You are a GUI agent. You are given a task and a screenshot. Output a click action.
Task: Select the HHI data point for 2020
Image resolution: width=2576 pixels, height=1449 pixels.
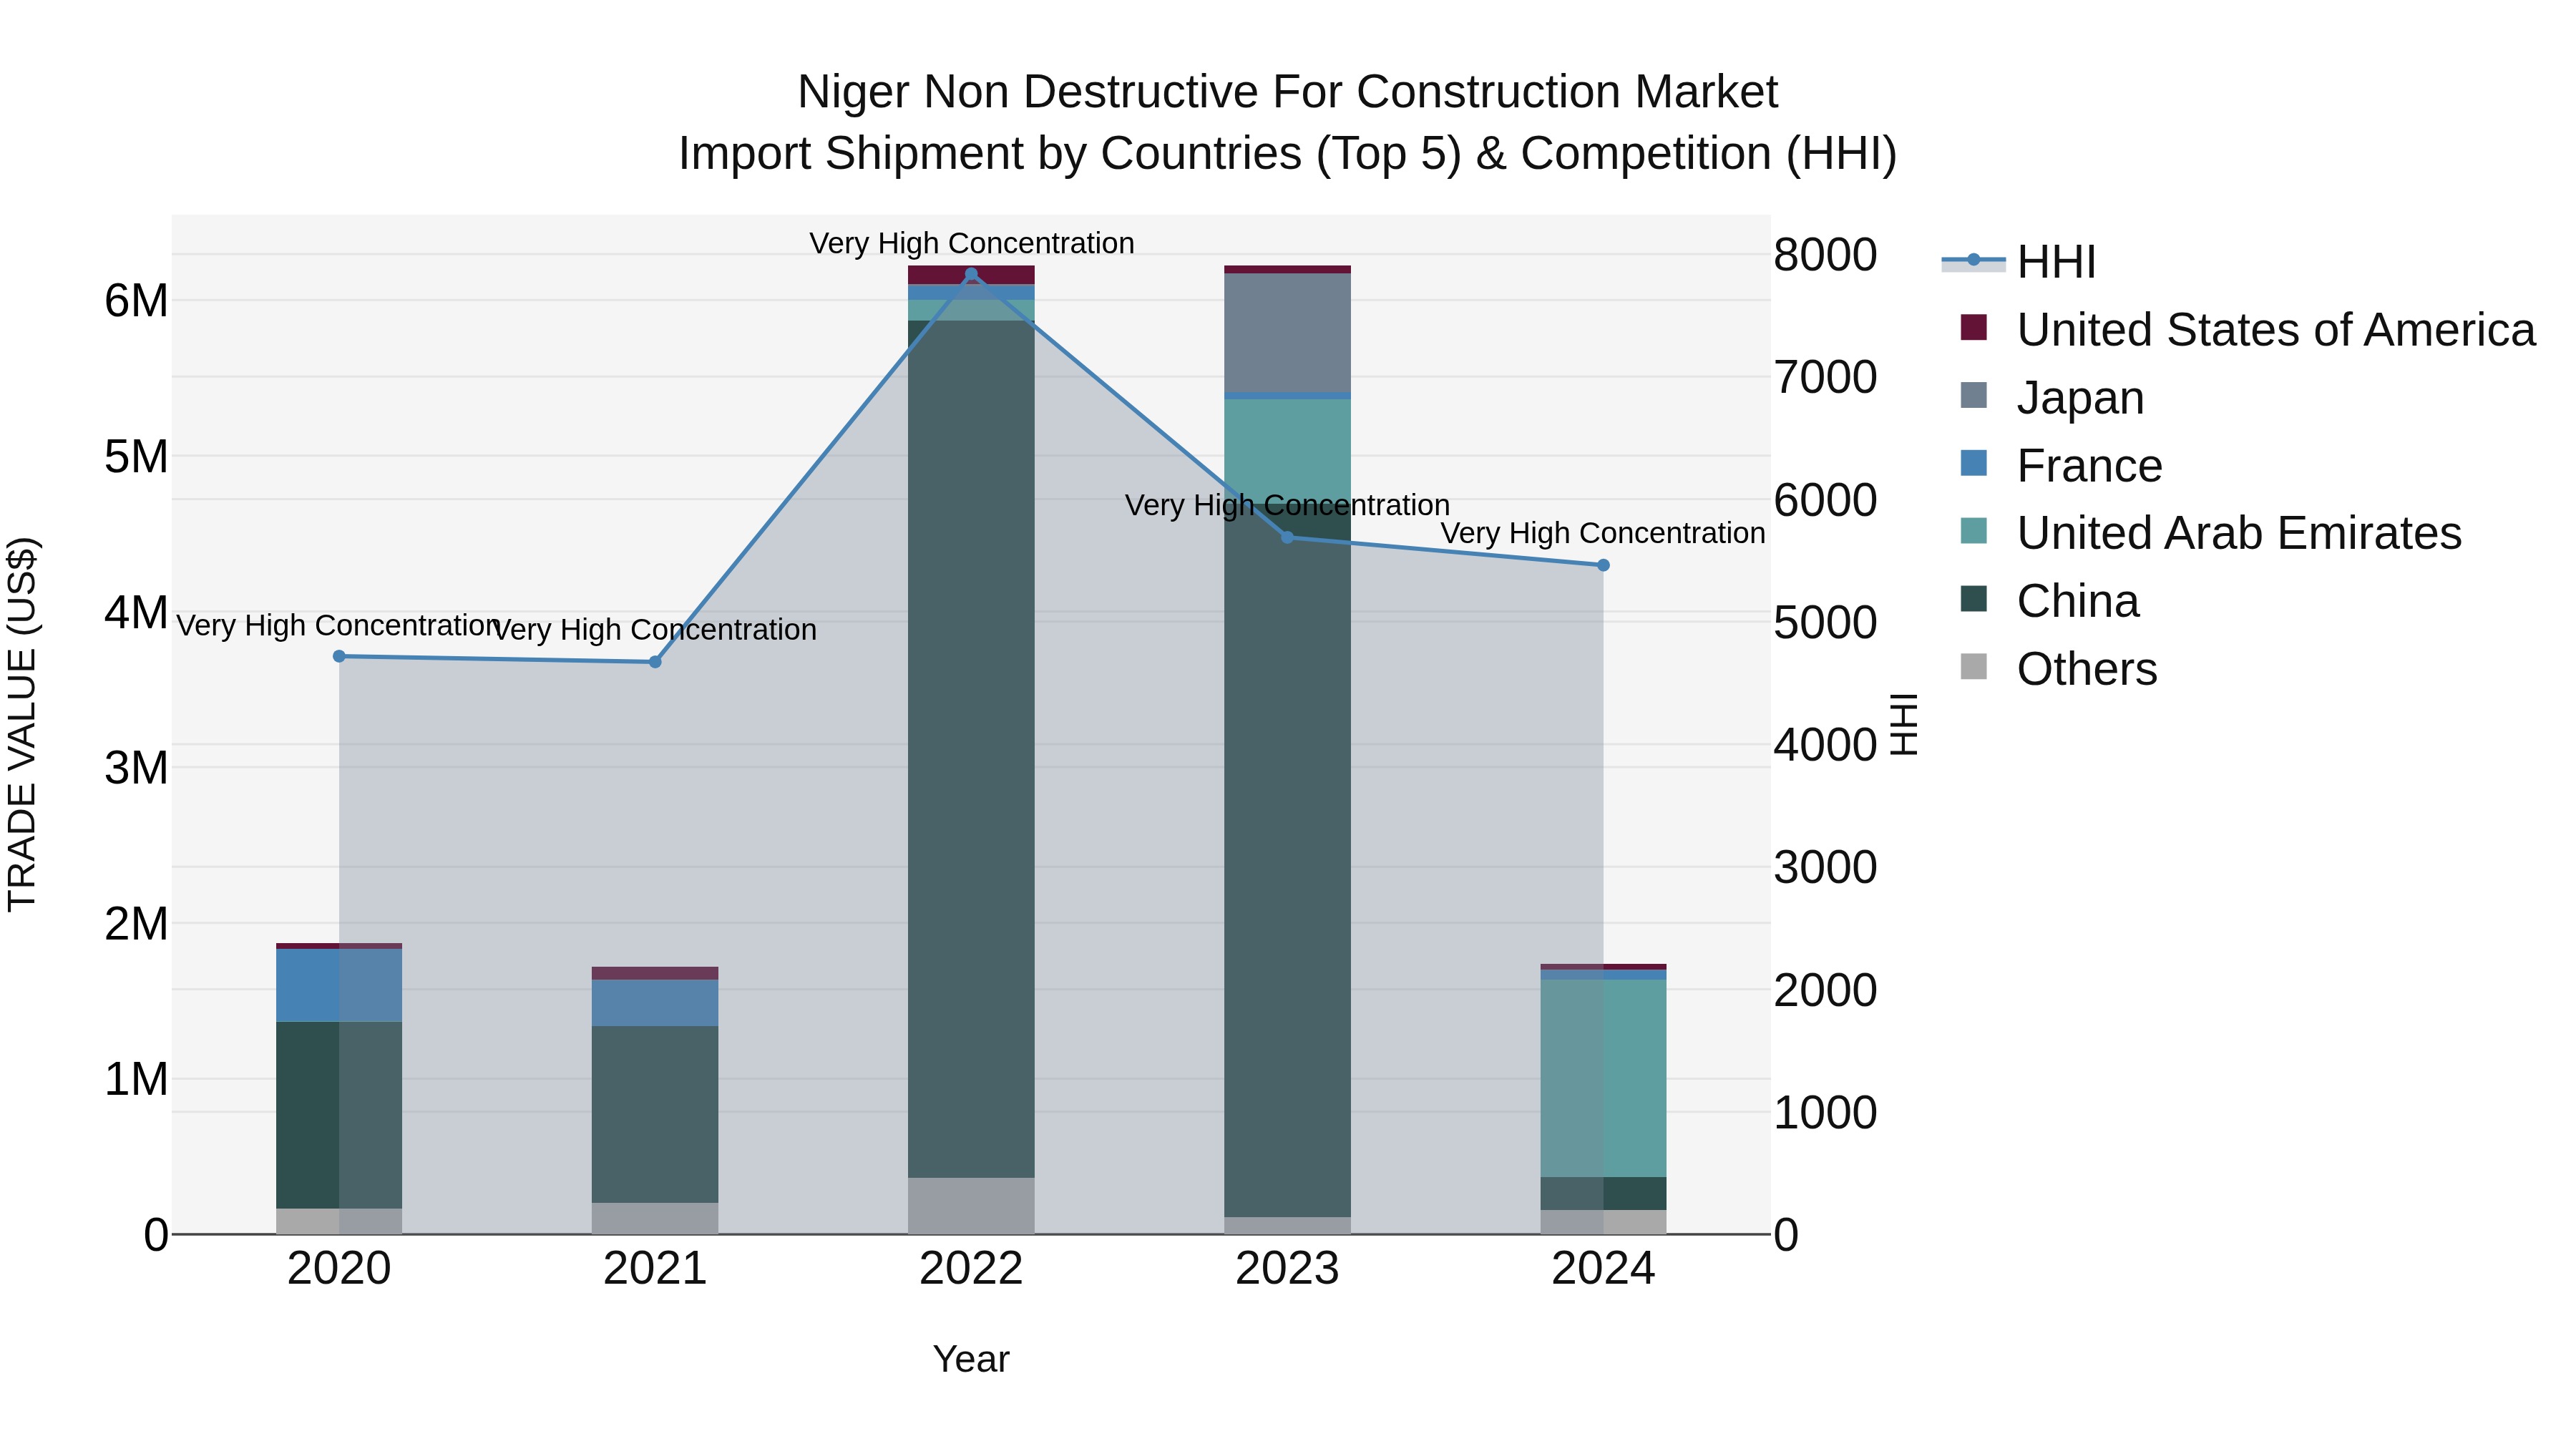coord(339,656)
